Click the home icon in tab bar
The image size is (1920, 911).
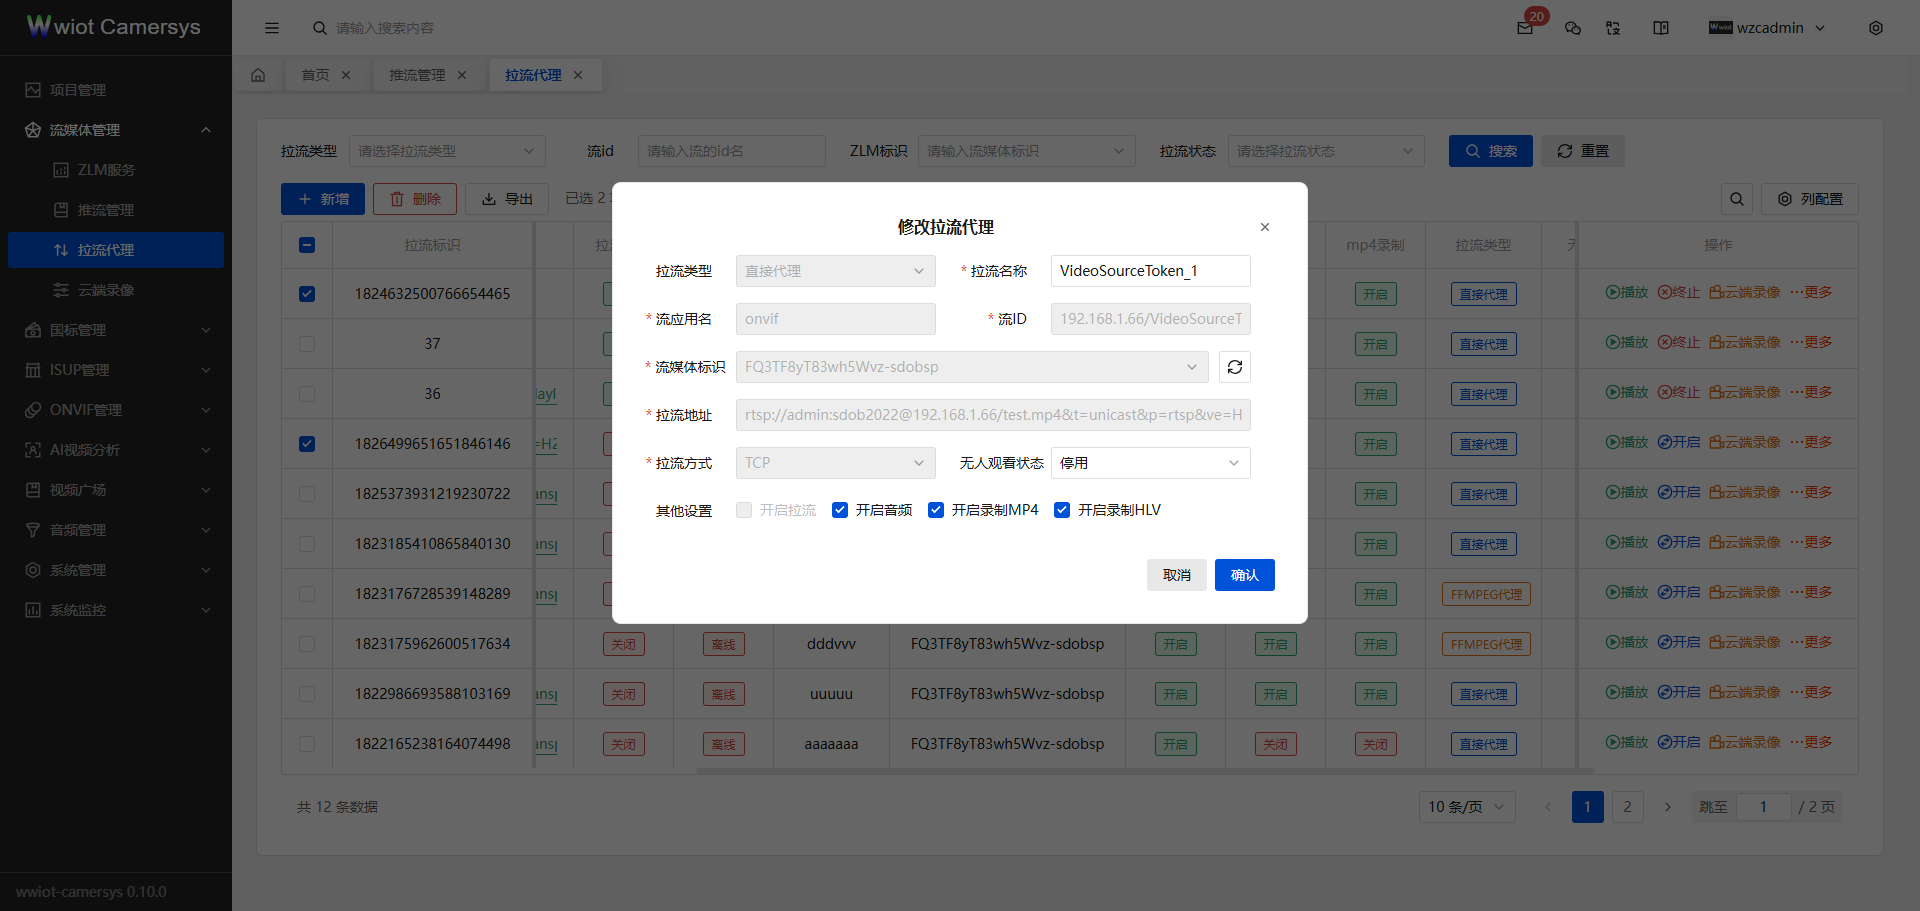tap(258, 75)
